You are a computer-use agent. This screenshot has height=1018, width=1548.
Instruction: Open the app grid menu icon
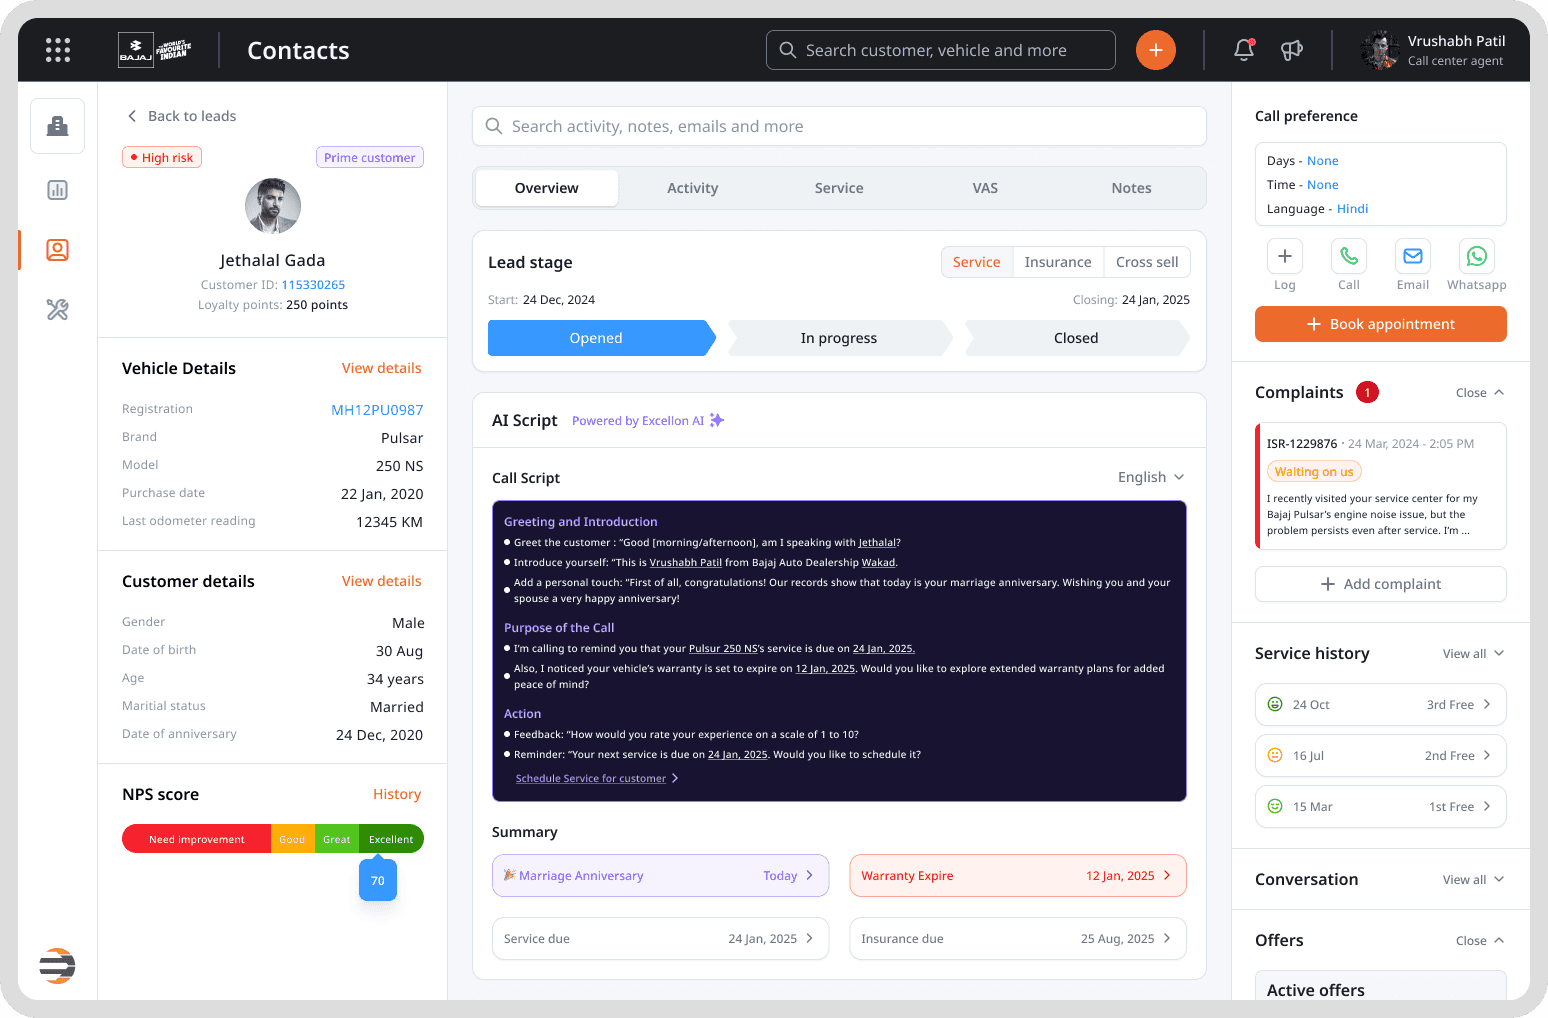click(x=58, y=50)
